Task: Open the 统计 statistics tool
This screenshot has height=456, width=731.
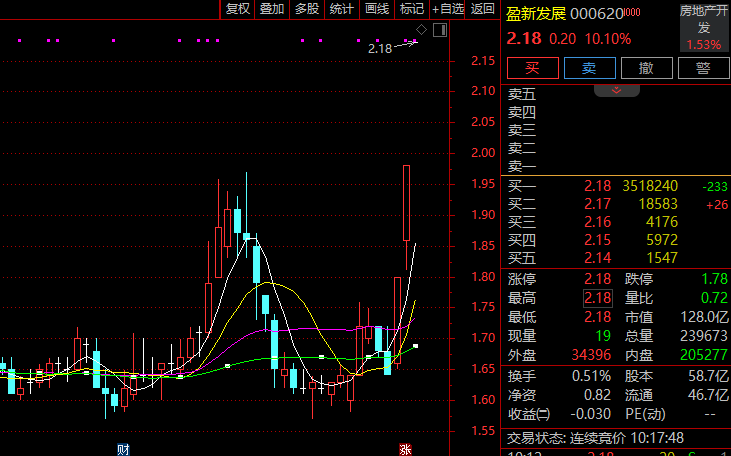Action: coord(342,9)
